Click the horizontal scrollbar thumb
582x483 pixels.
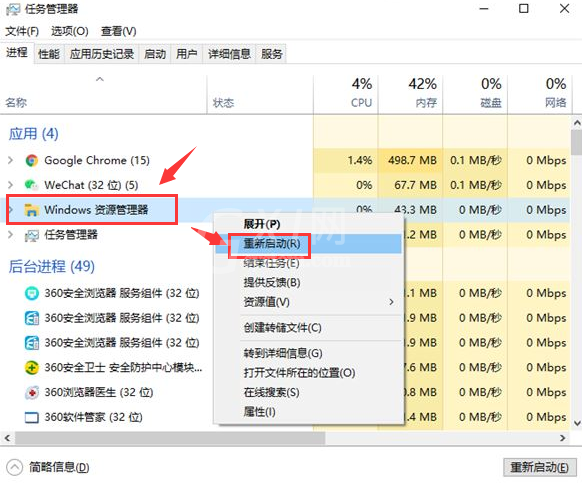coord(170,438)
